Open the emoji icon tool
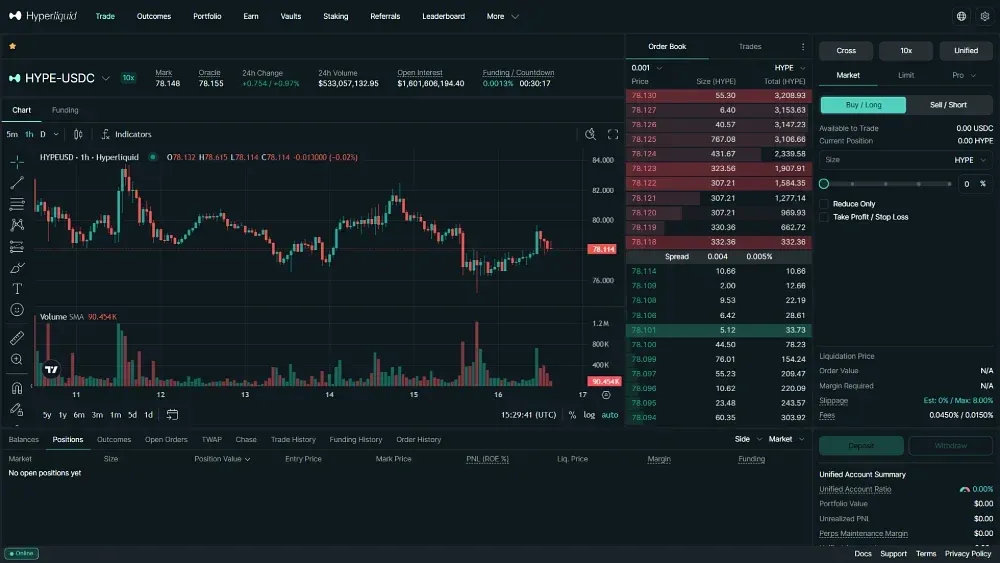1000x563 pixels. click(x=17, y=310)
